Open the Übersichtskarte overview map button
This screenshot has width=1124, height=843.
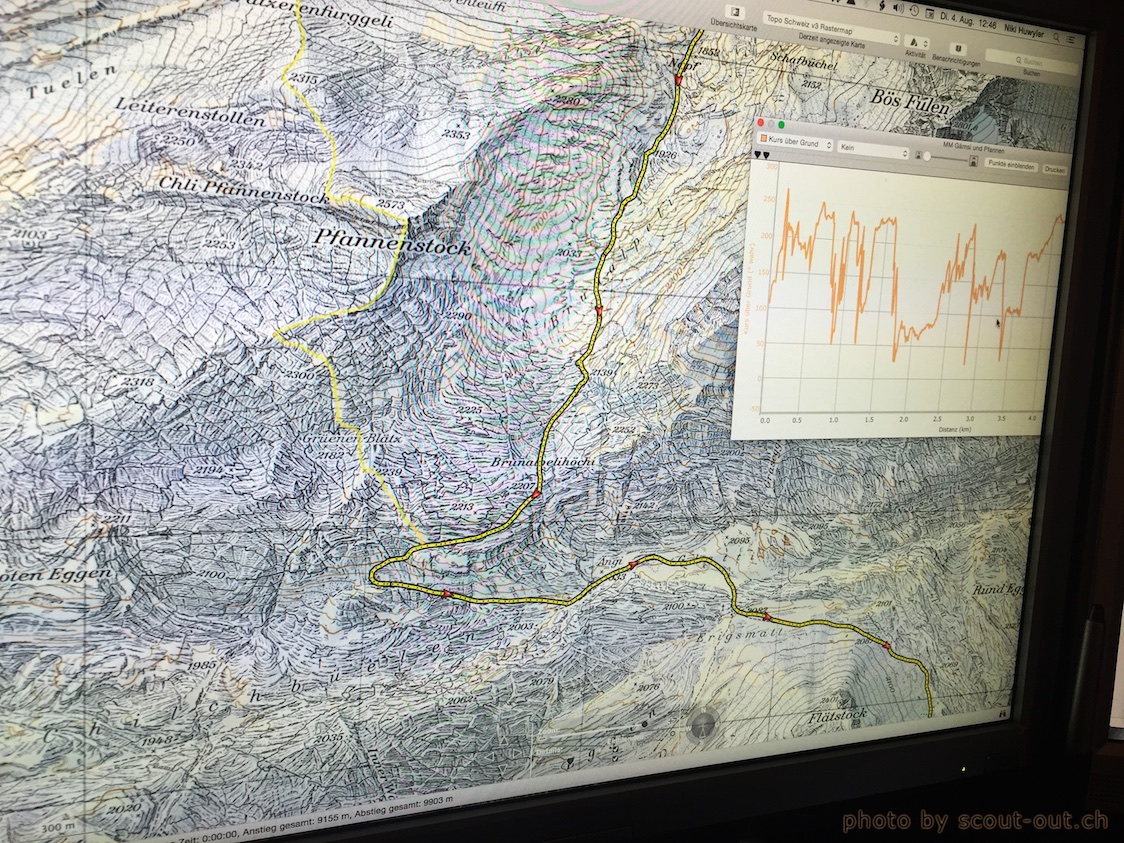(735, 12)
